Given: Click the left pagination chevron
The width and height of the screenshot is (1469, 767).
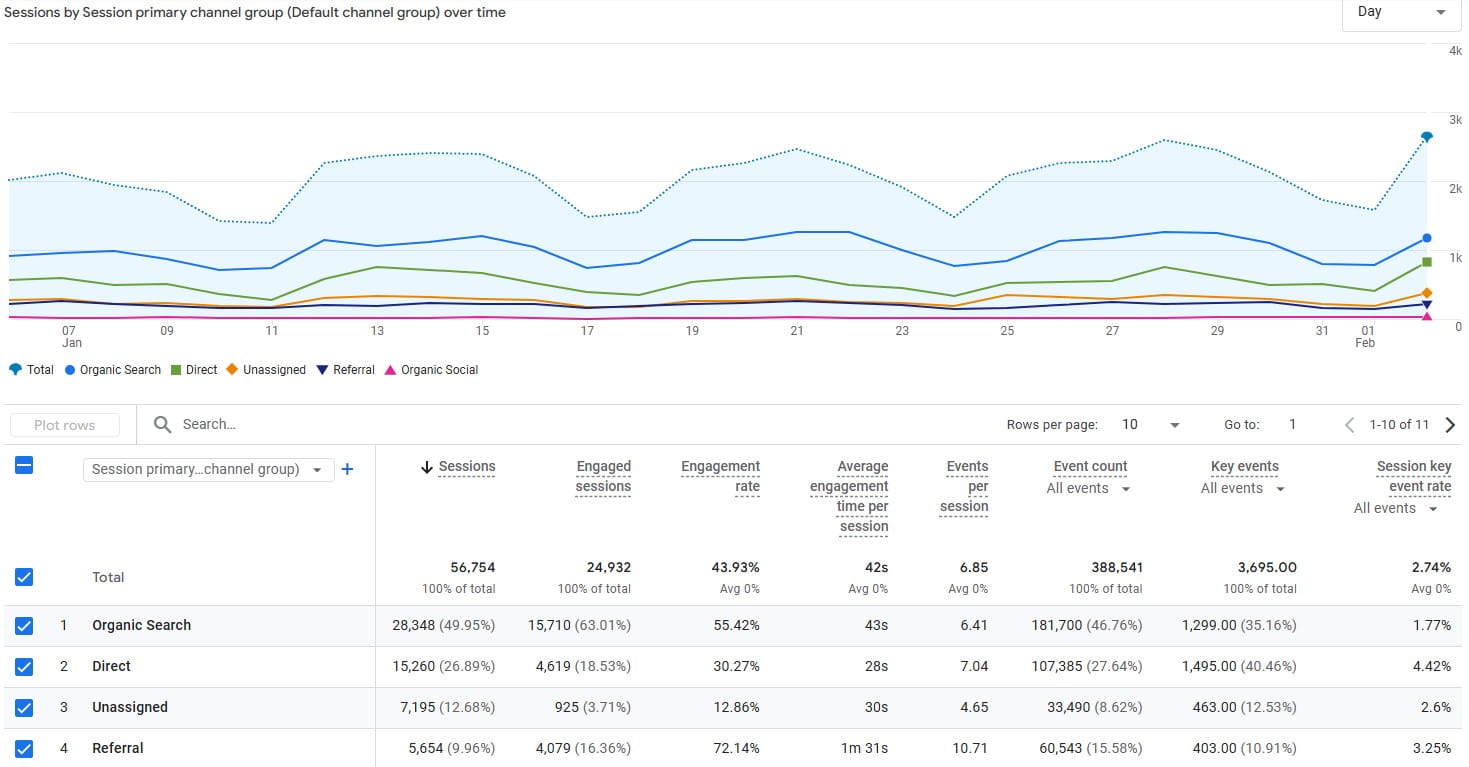Looking at the screenshot, I should point(1349,424).
